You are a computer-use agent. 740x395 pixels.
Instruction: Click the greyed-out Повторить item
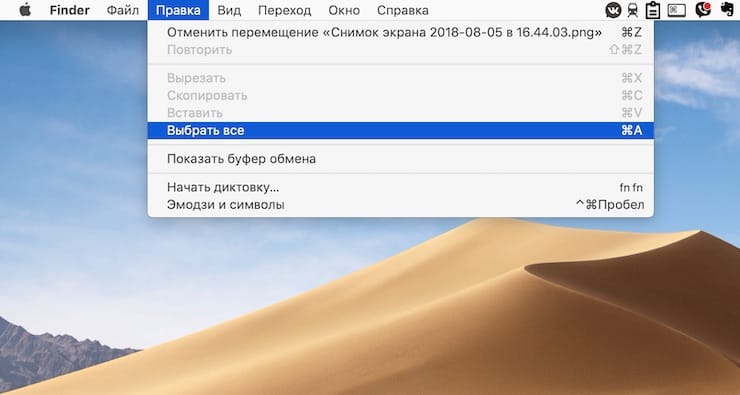[x=401, y=50]
